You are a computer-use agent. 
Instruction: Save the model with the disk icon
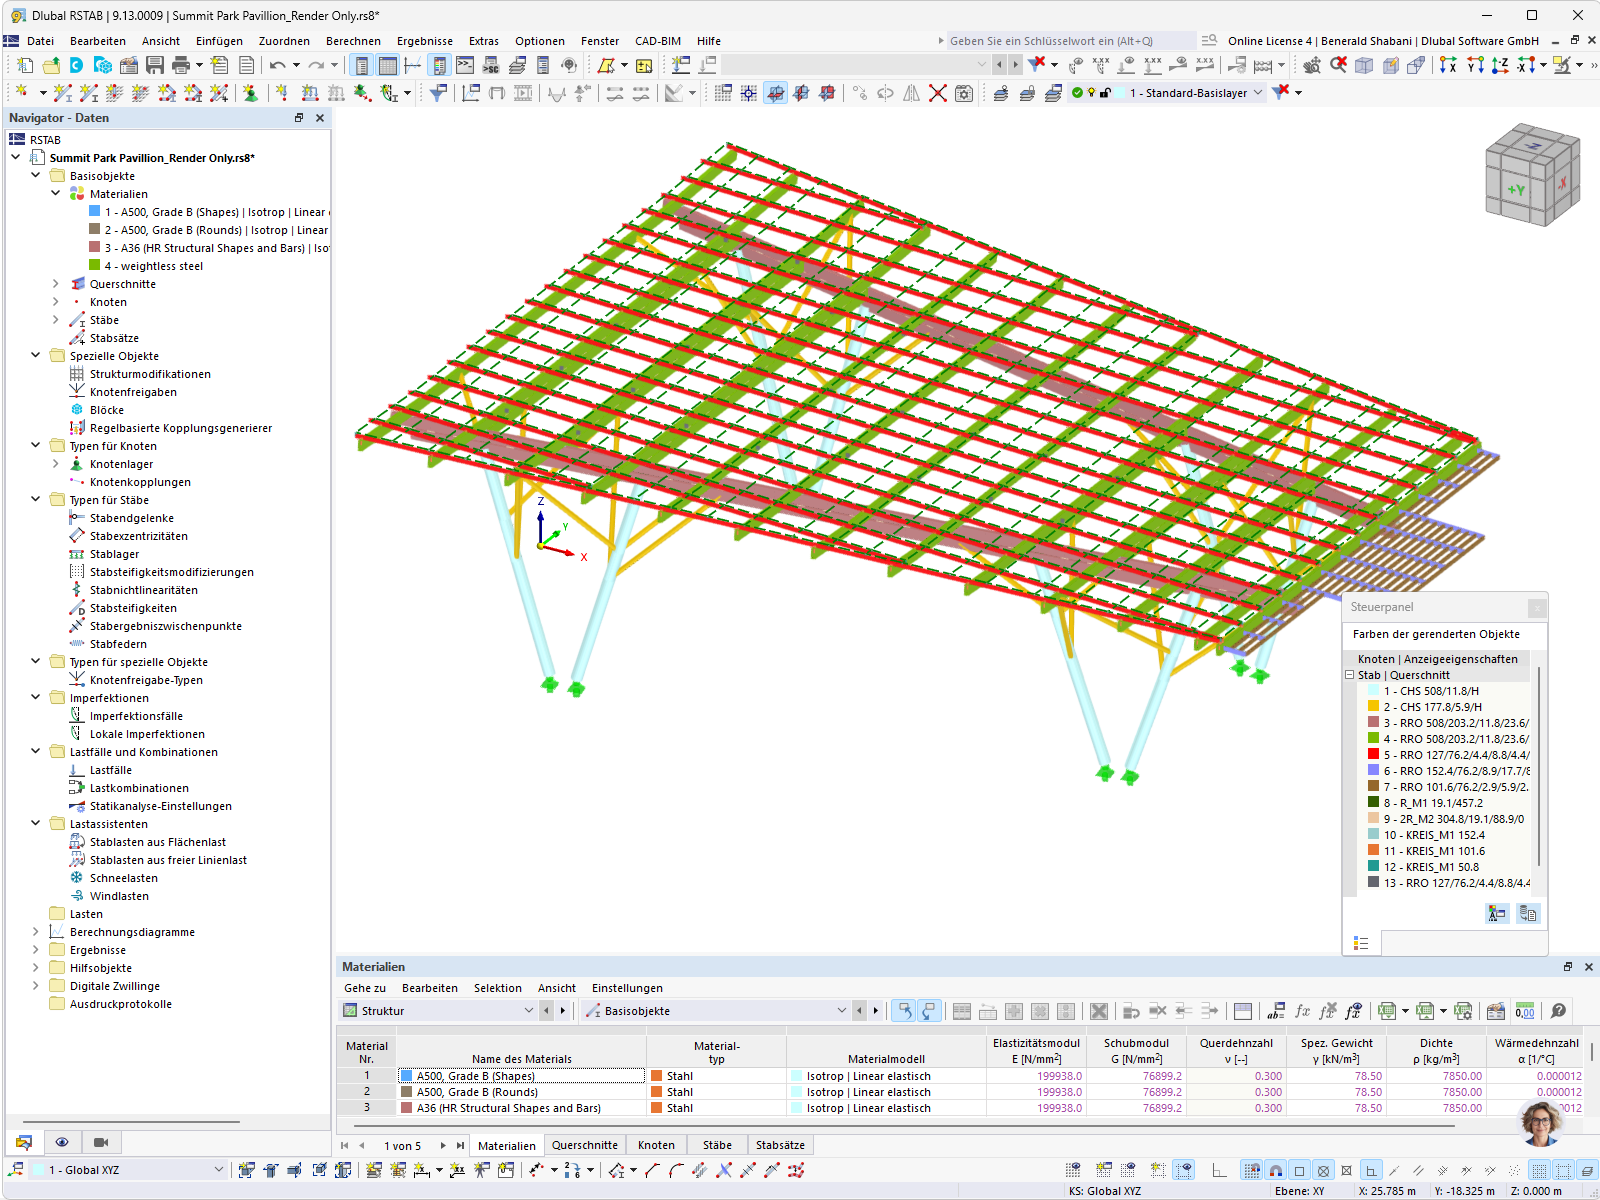click(155, 65)
